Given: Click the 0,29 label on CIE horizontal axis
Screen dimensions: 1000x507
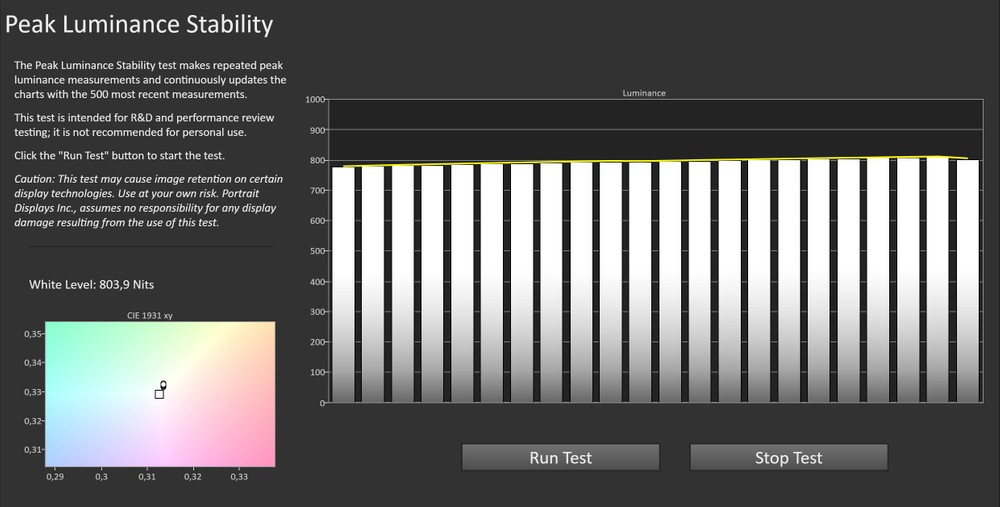Looking at the screenshot, I should click(55, 478).
